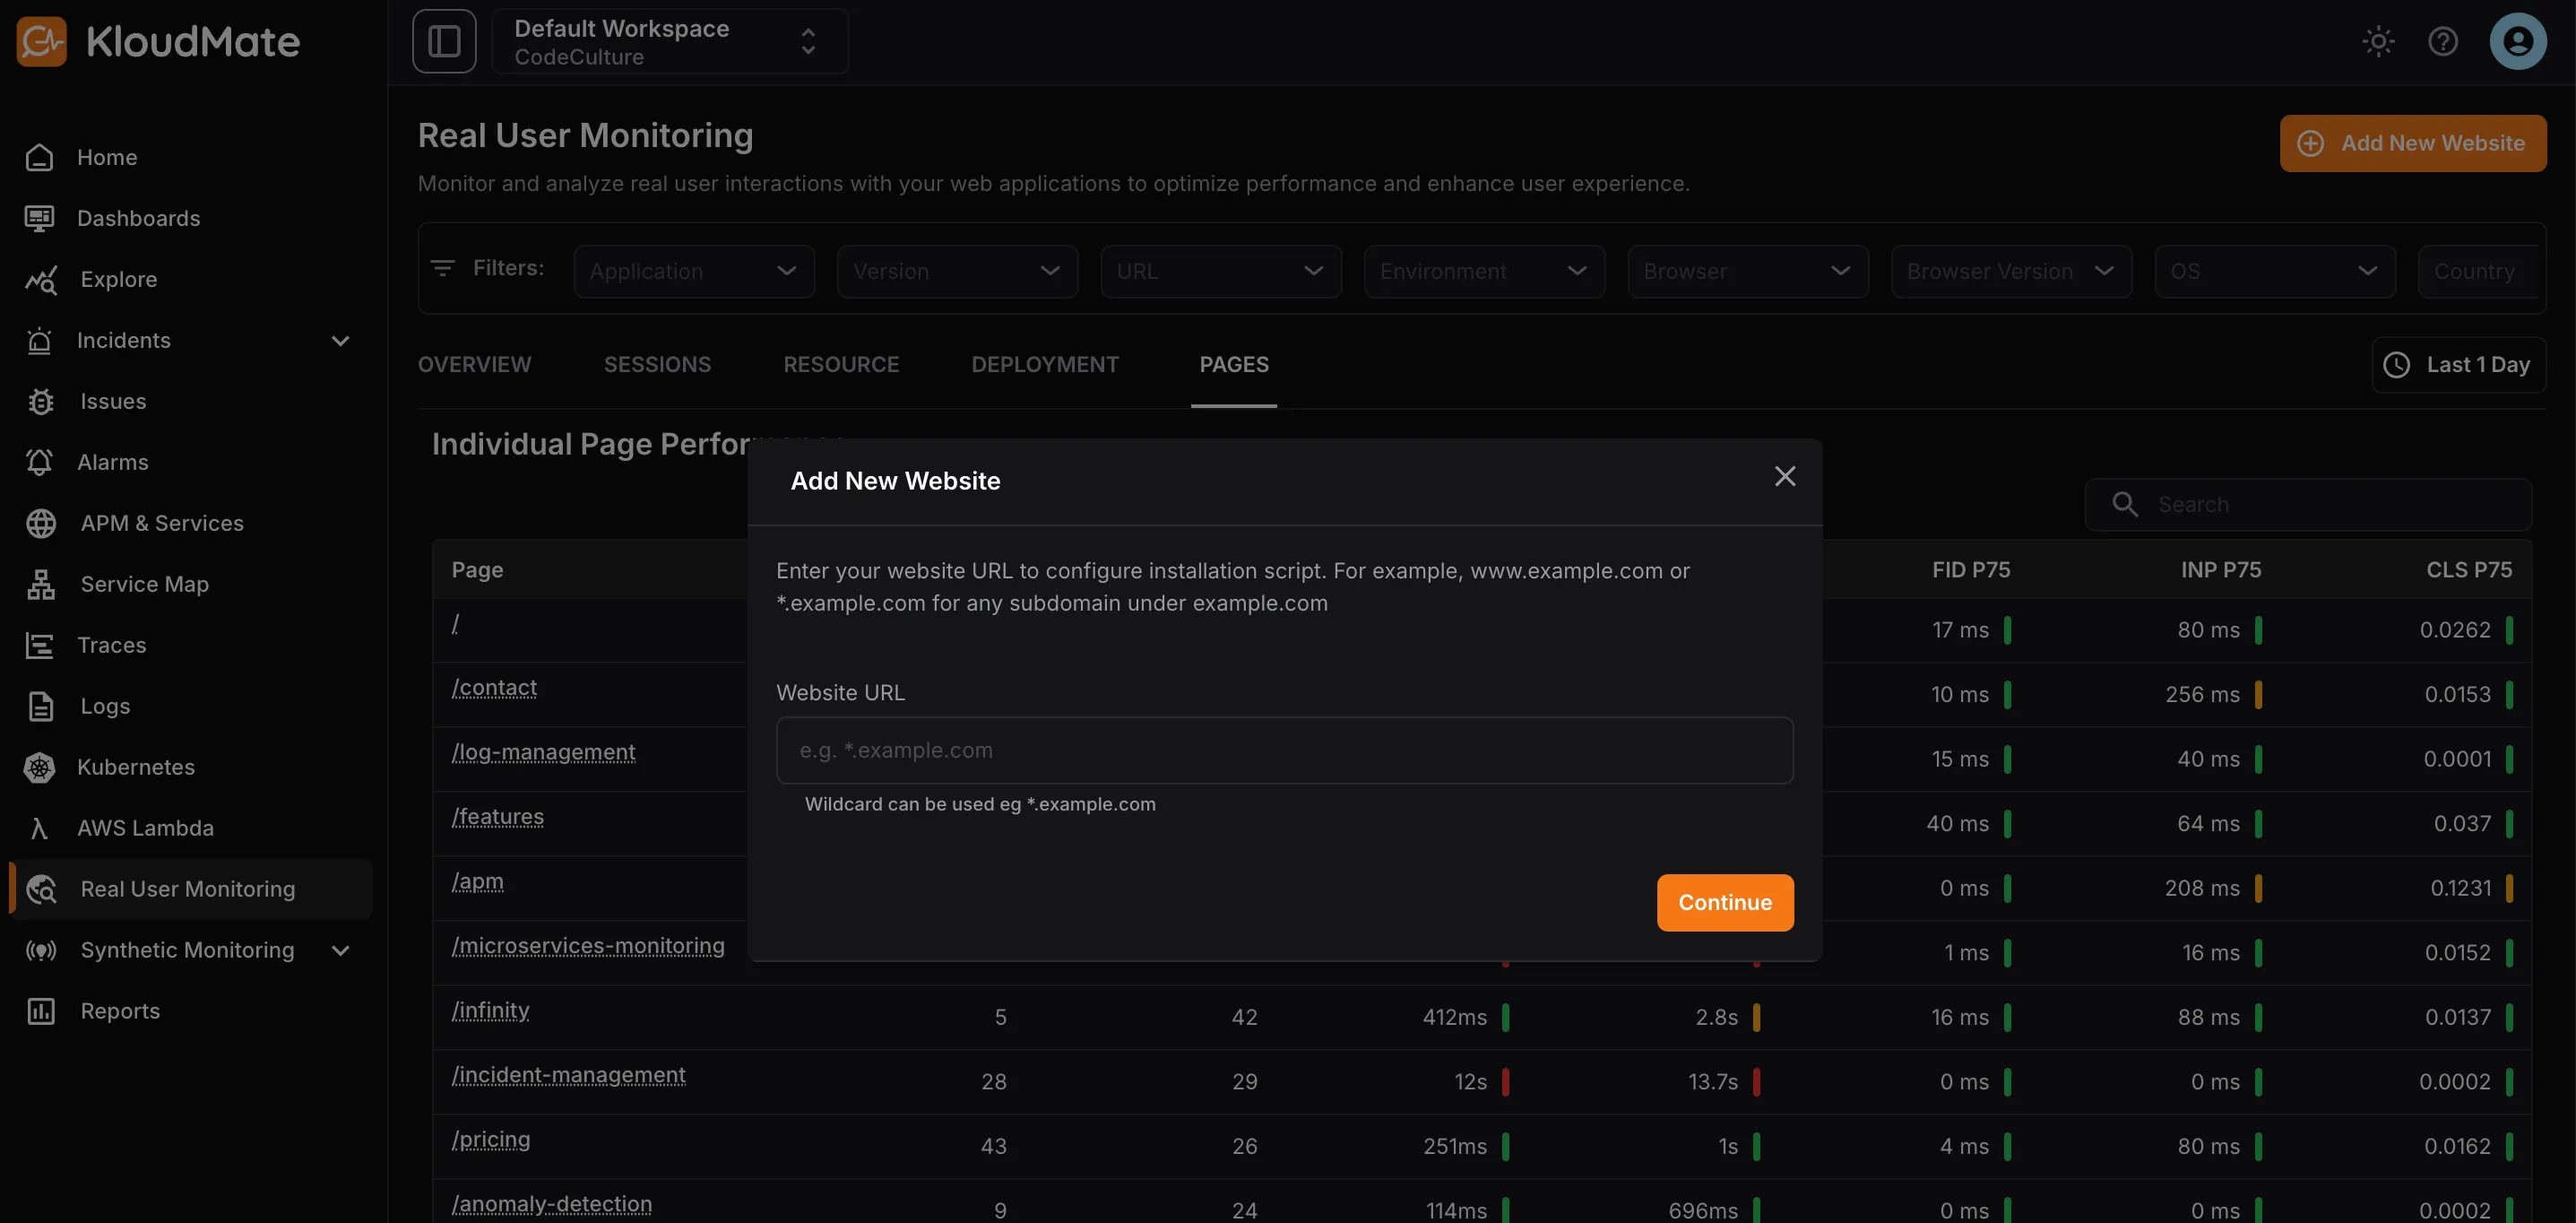The height and width of the screenshot is (1223, 2576).
Task: Click the AWS Lambda icon
Action: point(39,828)
